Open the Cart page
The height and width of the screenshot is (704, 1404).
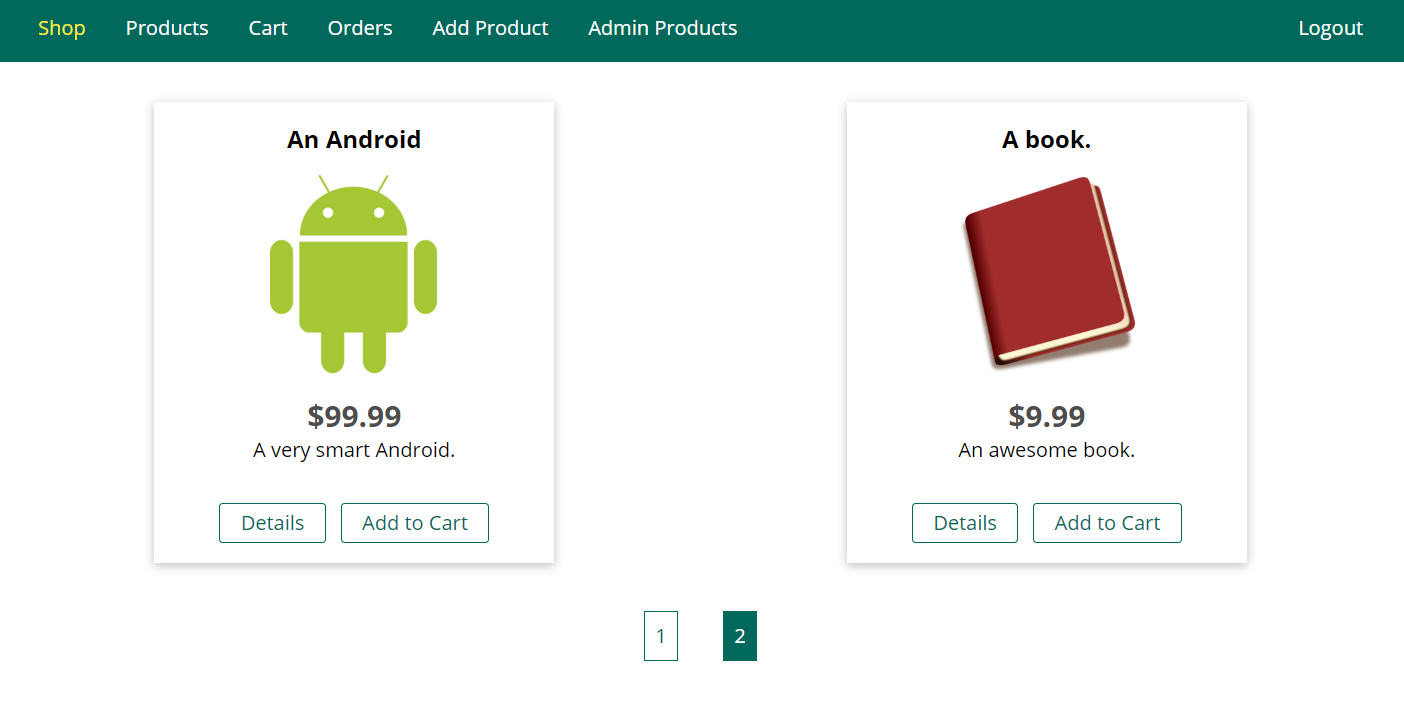pyautogui.click(x=268, y=28)
